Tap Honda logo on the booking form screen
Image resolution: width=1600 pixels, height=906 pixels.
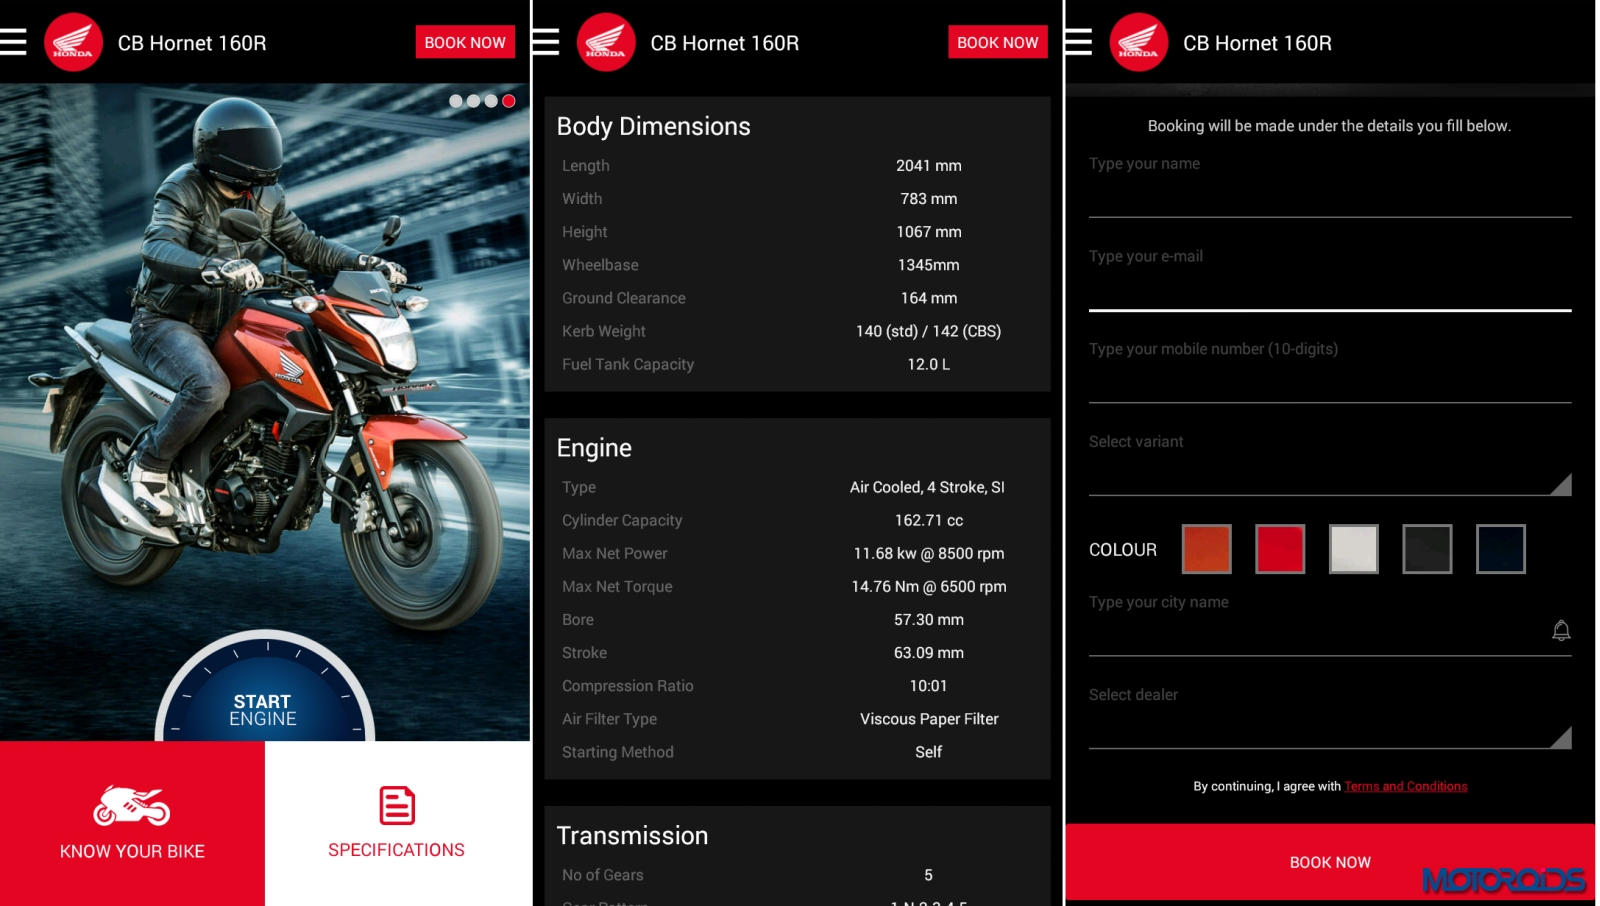1139,42
